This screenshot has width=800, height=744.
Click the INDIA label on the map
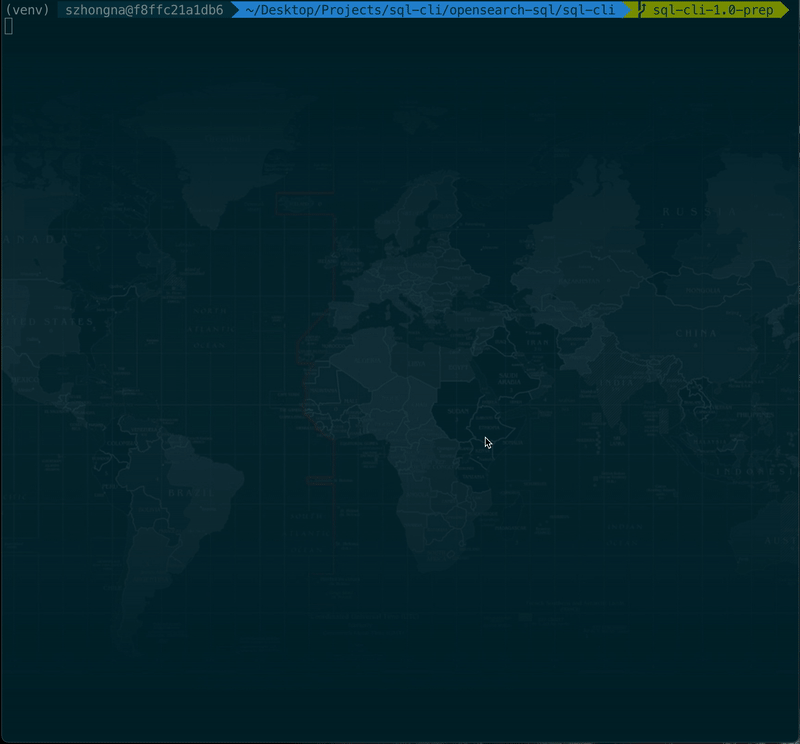point(614,381)
